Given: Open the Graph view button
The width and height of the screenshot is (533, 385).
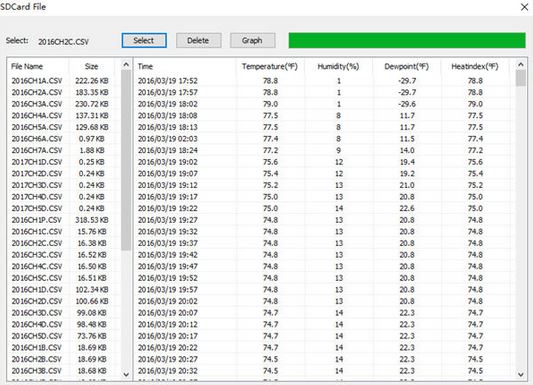Looking at the screenshot, I should pos(253,40).
